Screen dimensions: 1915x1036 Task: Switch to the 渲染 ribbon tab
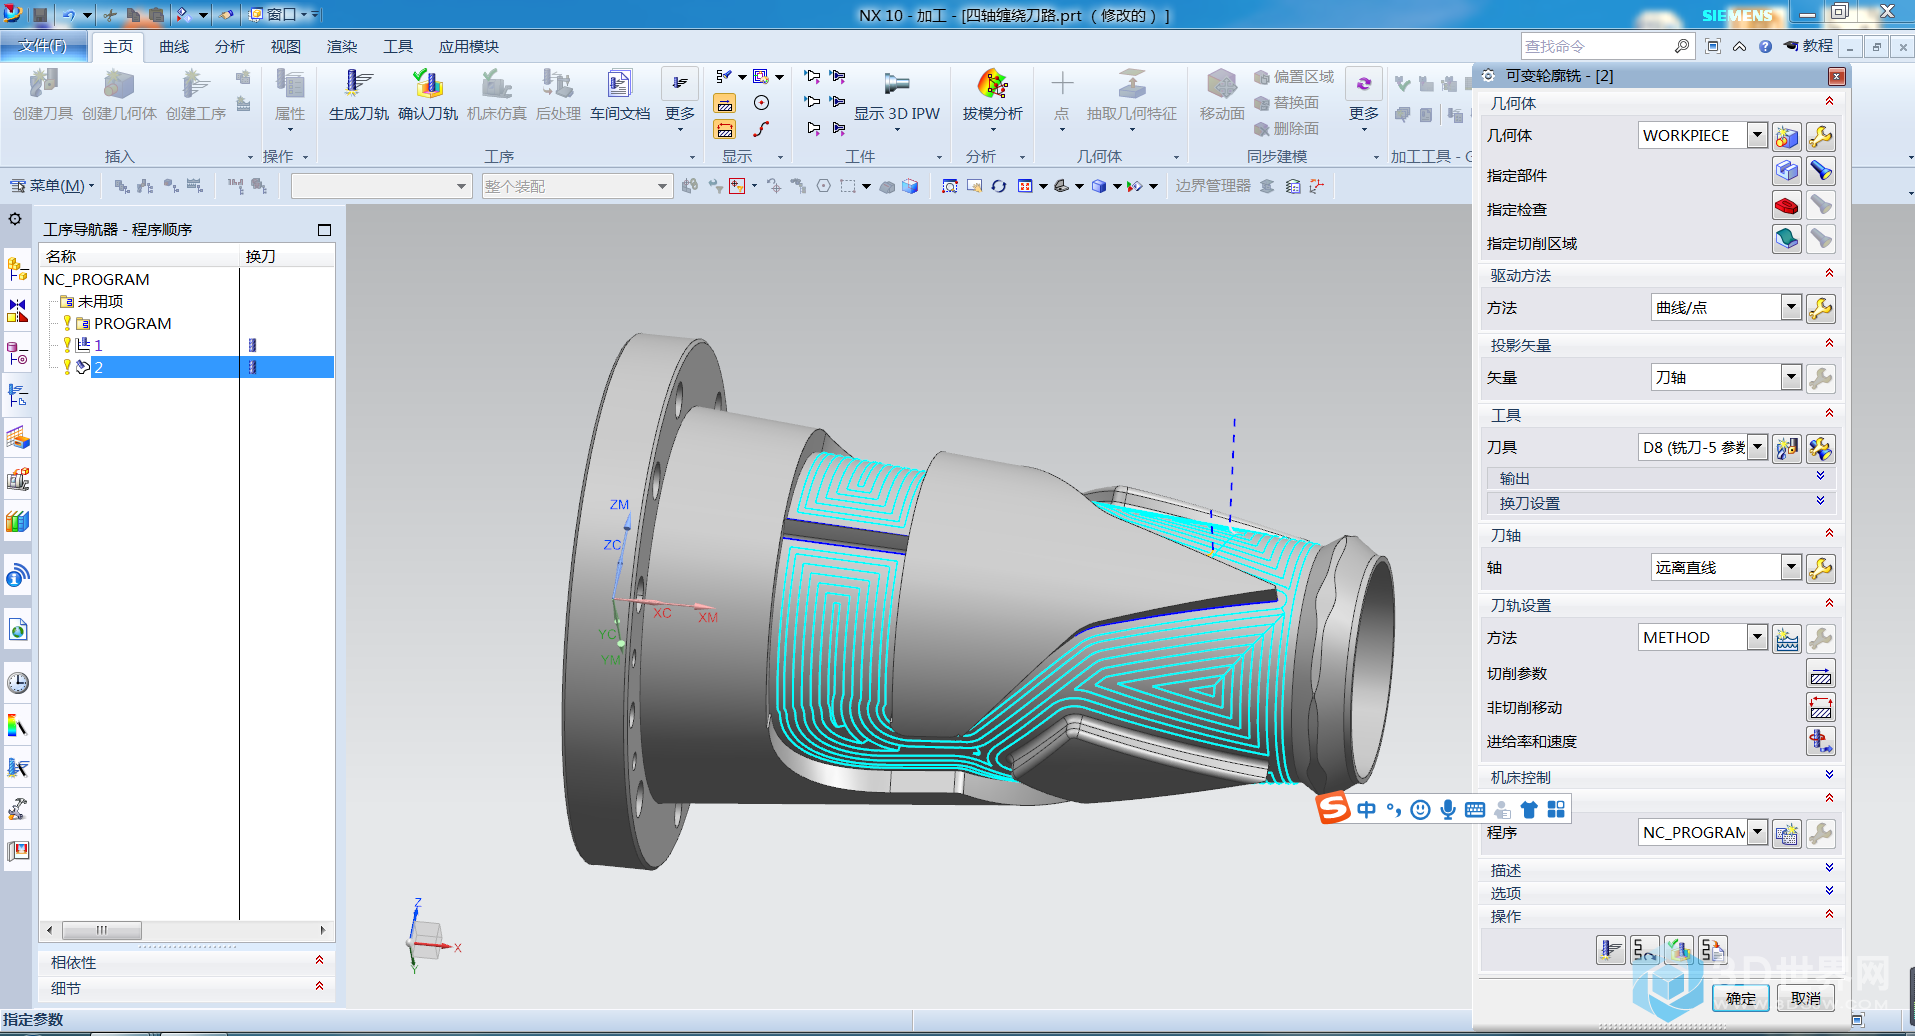tap(342, 47)
